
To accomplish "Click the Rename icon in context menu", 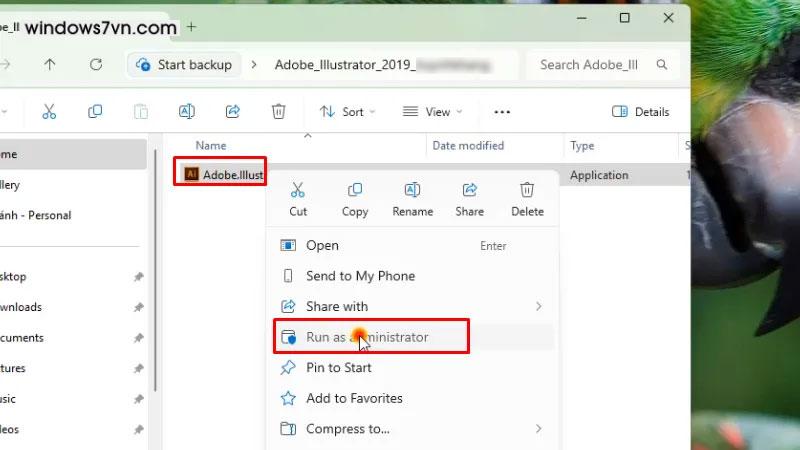I will (x=412, y=191).
